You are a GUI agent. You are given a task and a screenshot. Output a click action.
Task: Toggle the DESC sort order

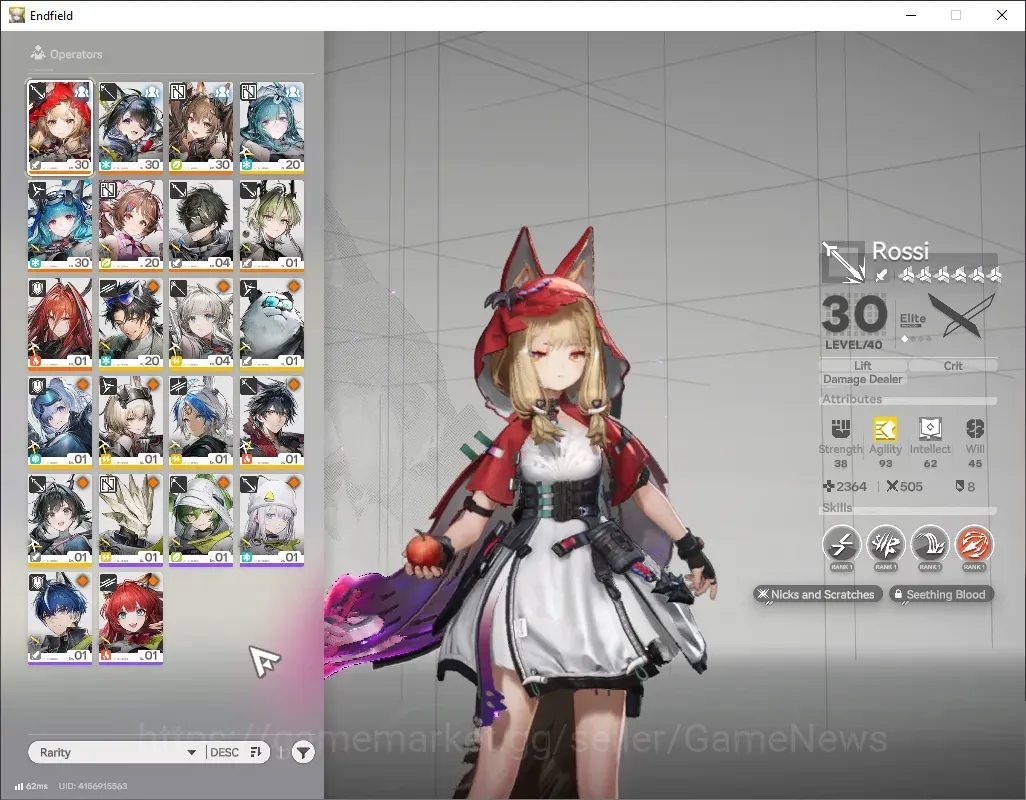pos(236,752)
